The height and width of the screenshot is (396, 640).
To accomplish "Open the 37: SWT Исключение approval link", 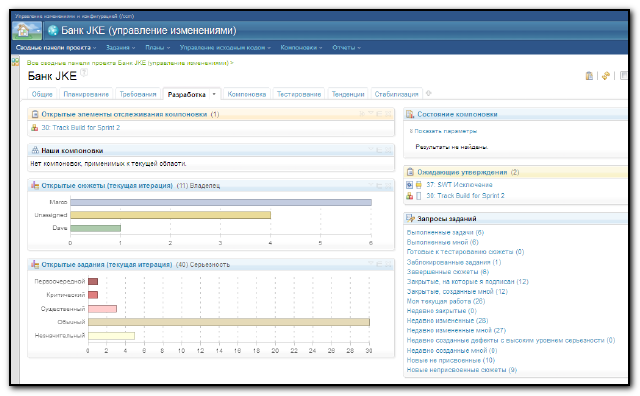I will click(x=459, y=185).
